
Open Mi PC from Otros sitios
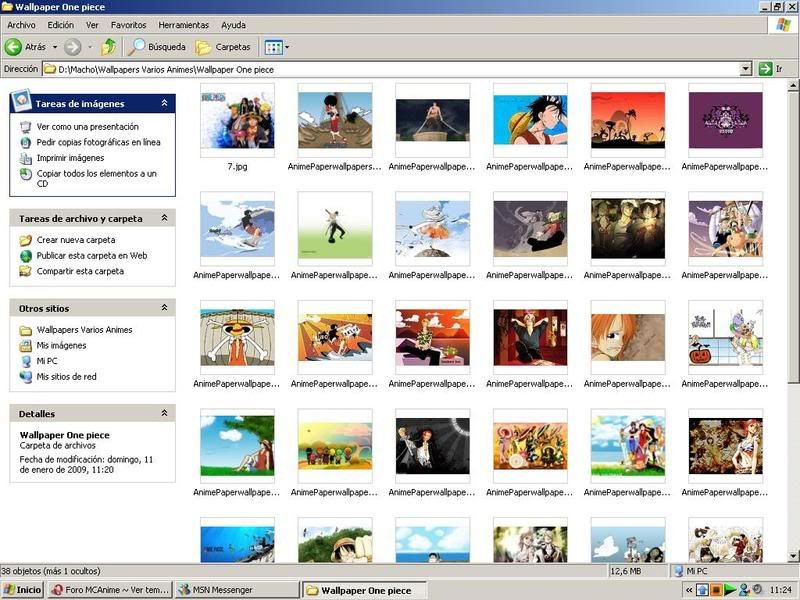47,361
